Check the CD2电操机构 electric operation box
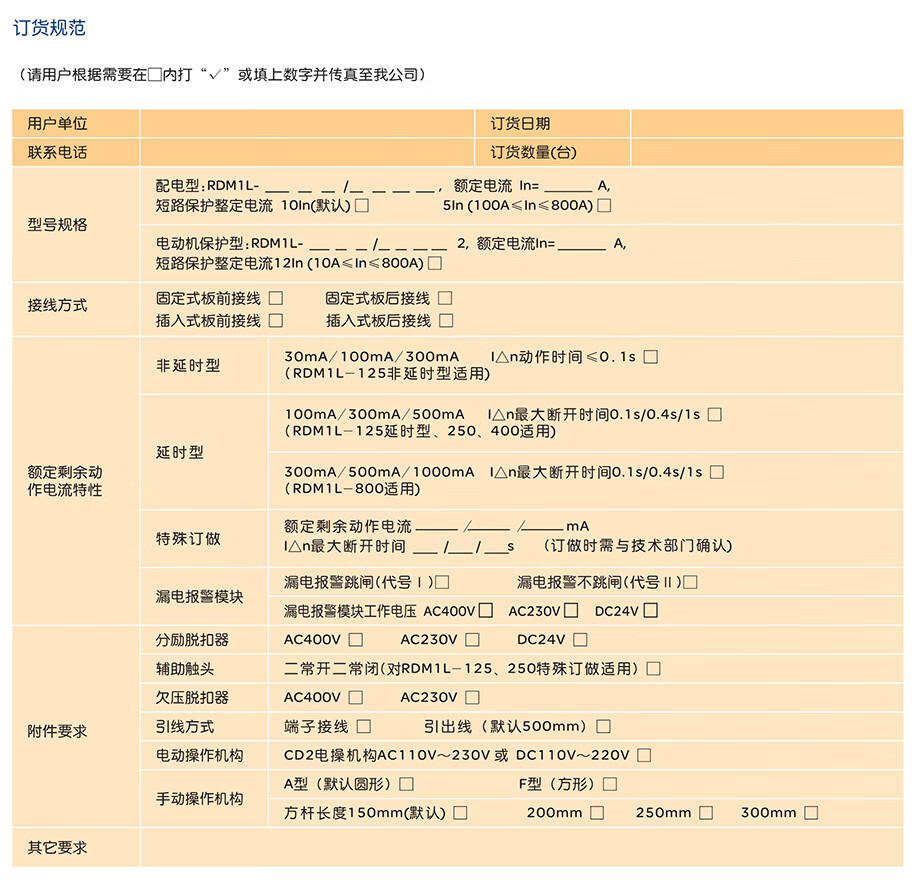Screen dimensions: 920x883 [x=644, y=756]
